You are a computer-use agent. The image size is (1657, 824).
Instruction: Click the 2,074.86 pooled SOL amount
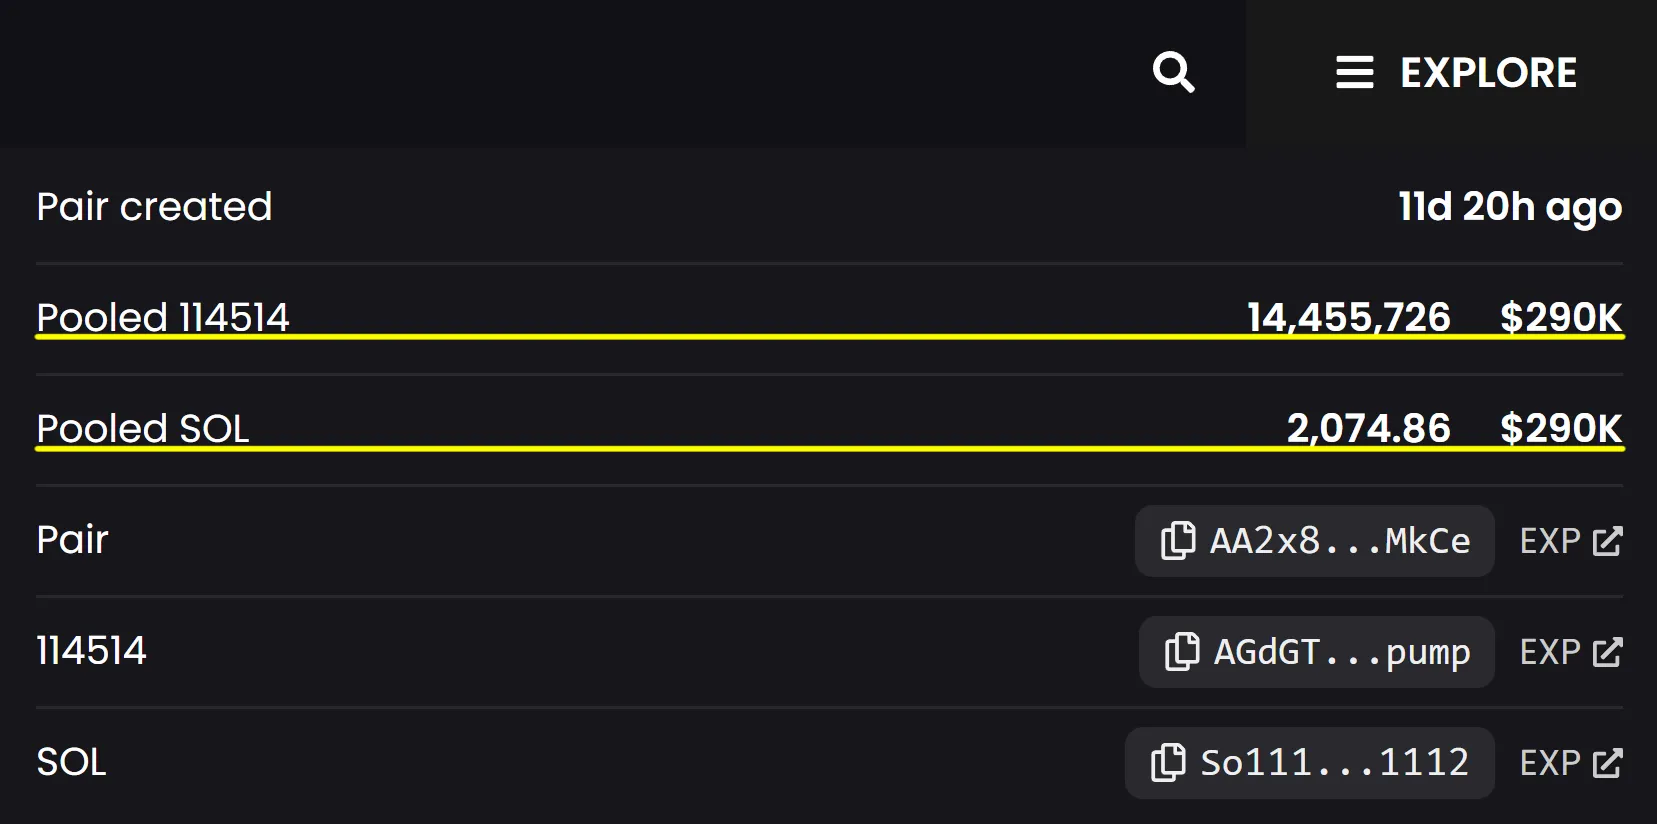(x=1368, y=428)
